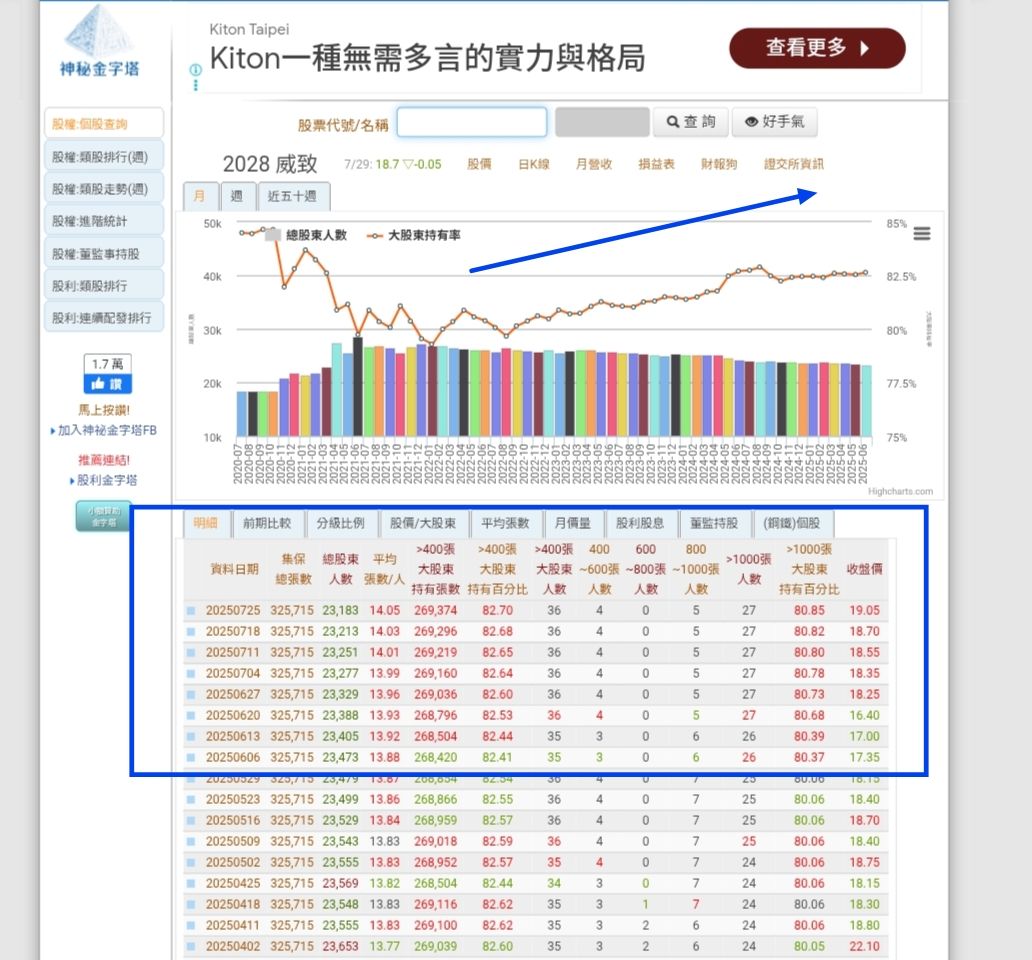1032x960 pixels.
Task: Open 股利:連續配發排行 in sidebar
Action: pos(104,318)
